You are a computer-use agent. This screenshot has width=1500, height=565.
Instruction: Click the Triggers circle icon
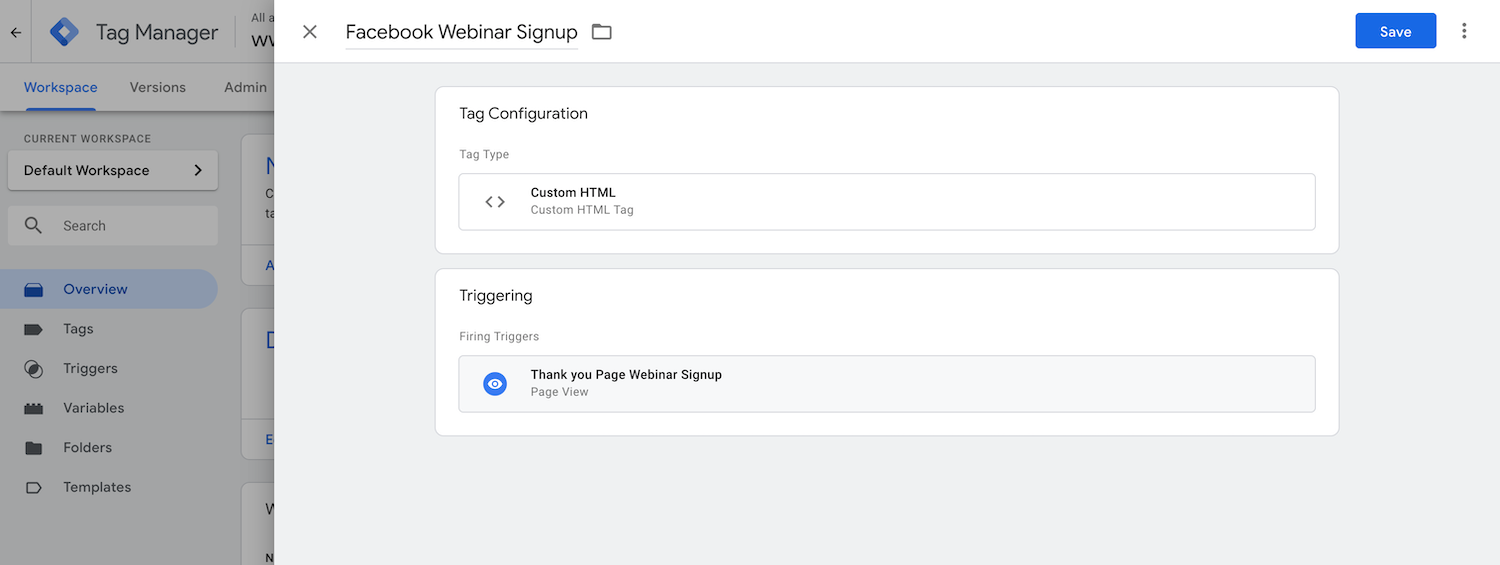click(x=33, y=369)
